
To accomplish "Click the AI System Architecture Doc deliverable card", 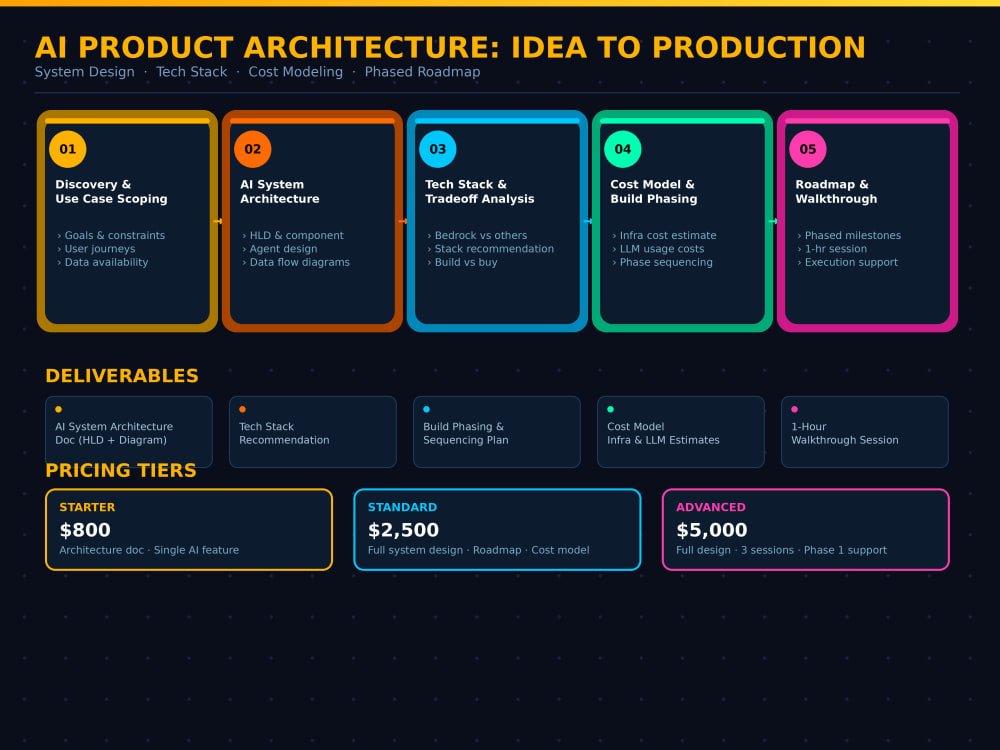I will [x=129, y=432].
